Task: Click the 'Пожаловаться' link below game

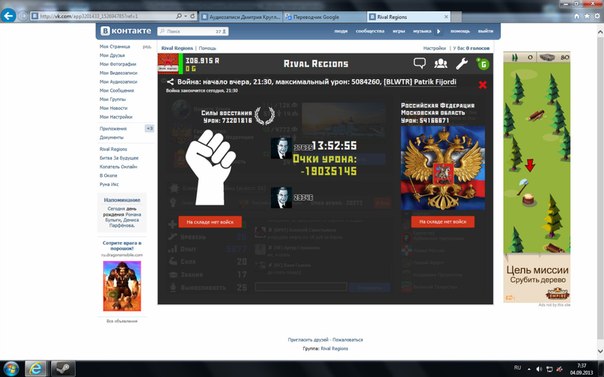Action: (347, 340)
